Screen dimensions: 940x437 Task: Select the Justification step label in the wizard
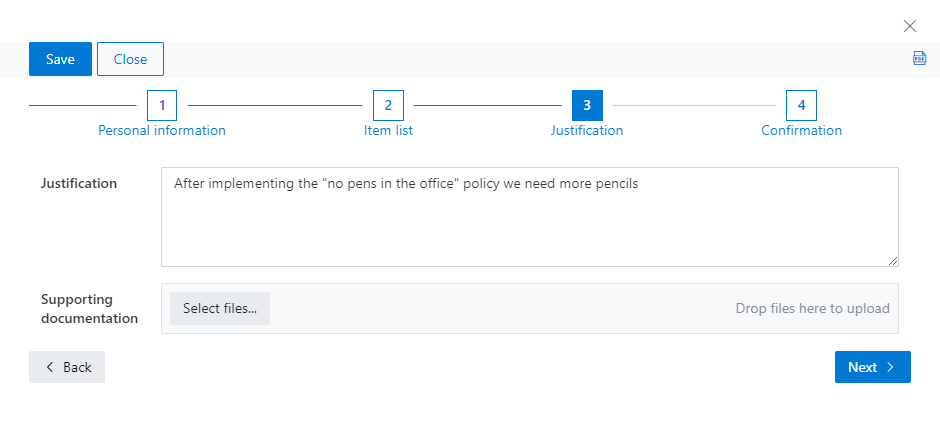(587, 130)
